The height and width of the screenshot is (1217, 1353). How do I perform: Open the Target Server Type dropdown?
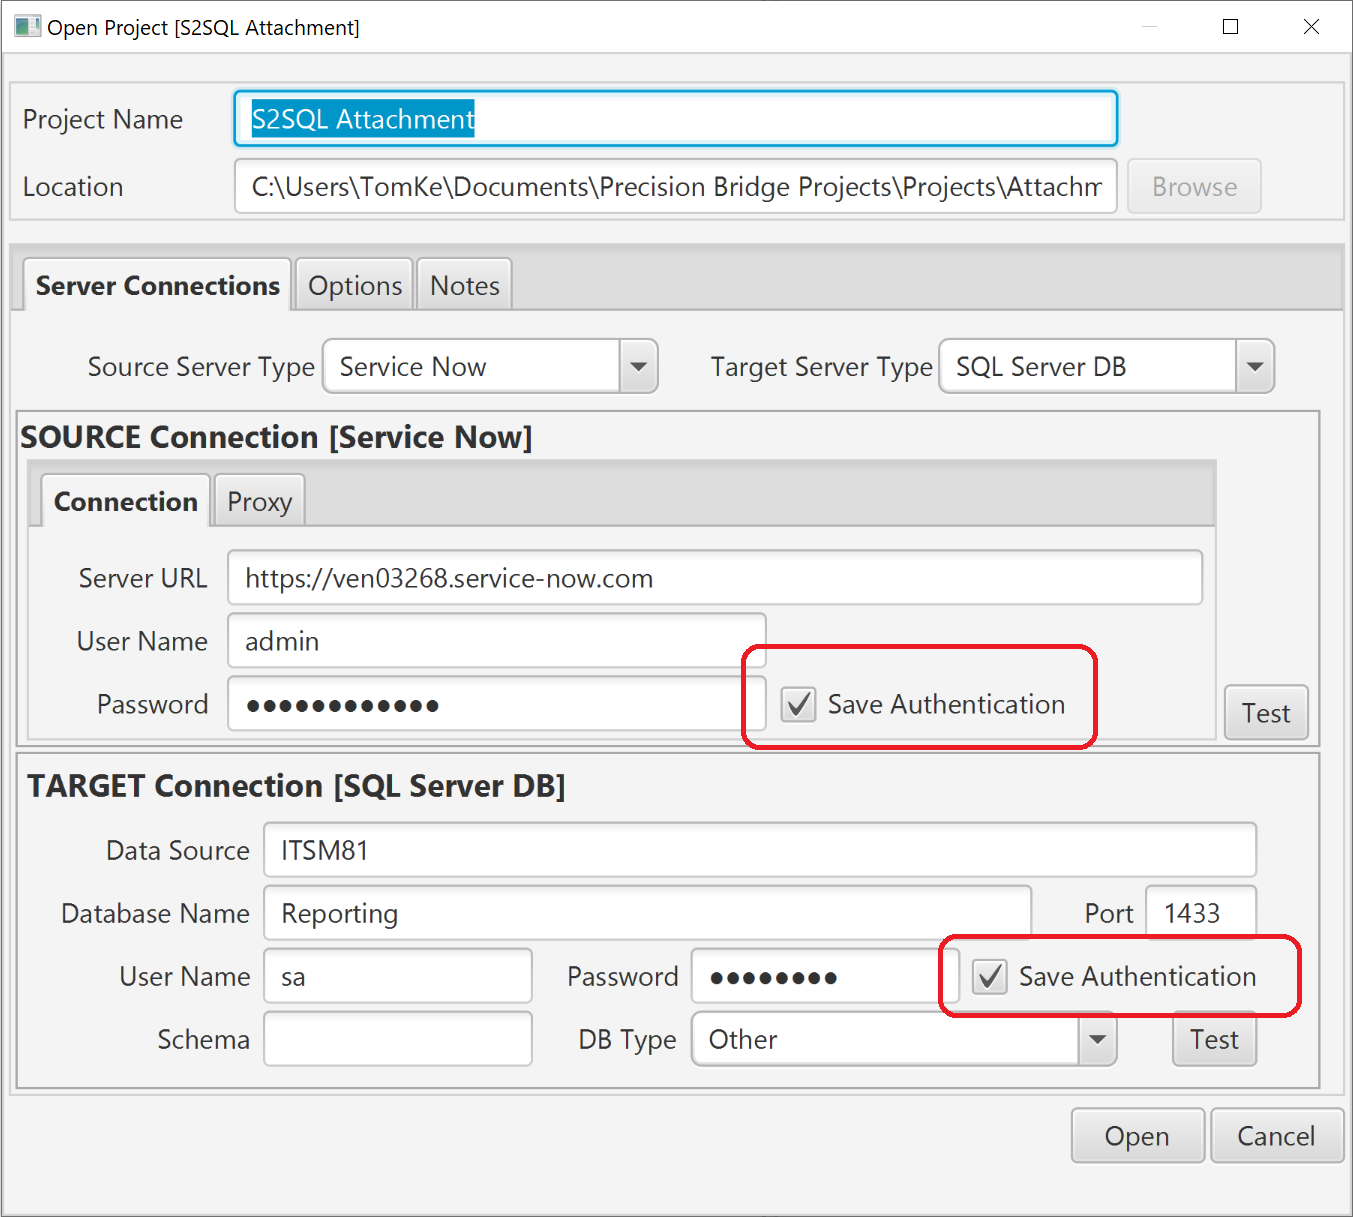1254,366
